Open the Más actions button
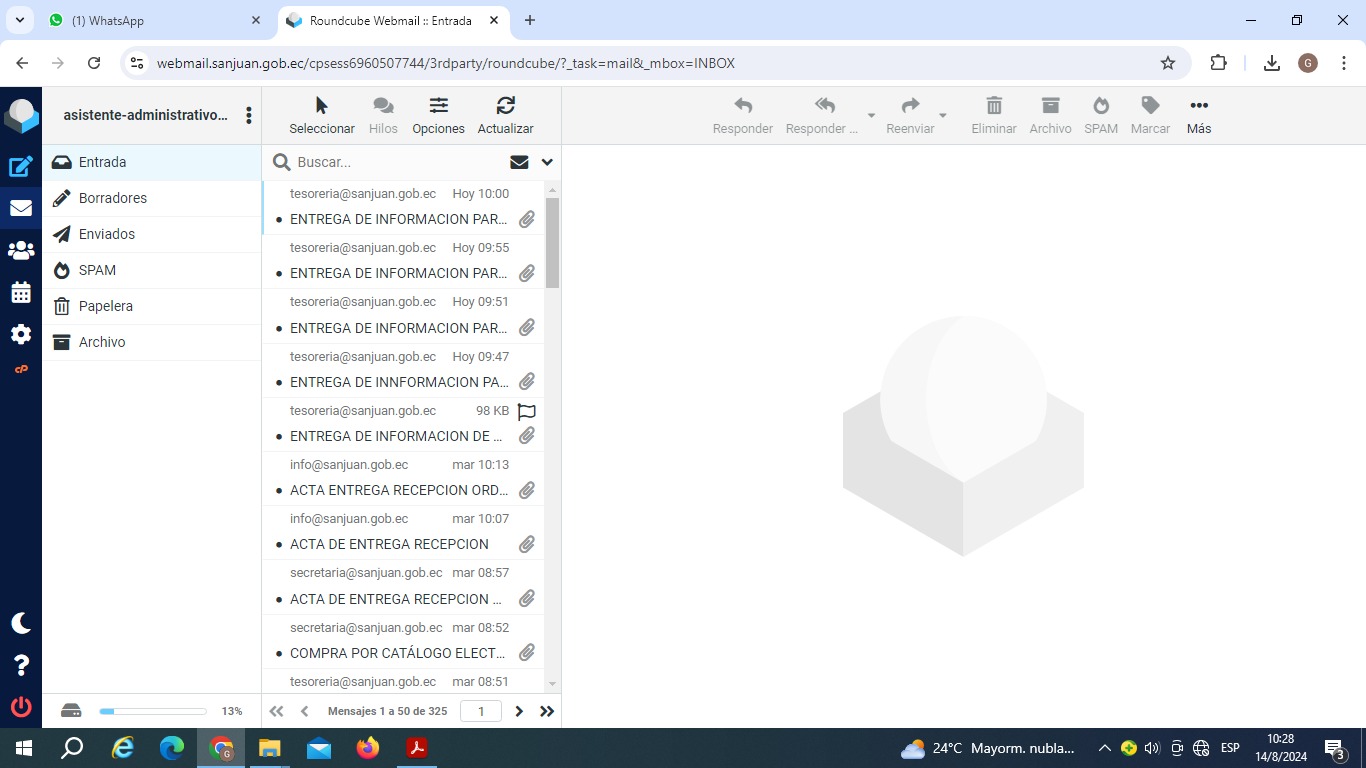Image resolution: width=1366 pixels, height=768 pixels. [1199, 115]
